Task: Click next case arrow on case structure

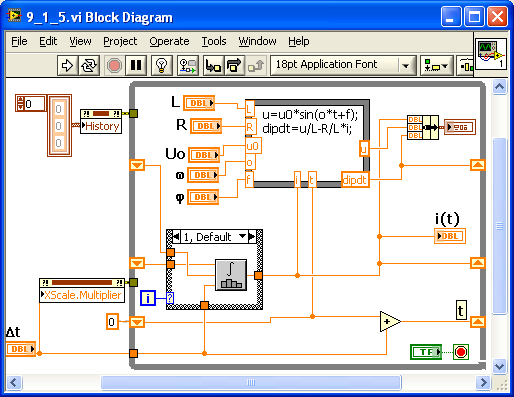Action: click(x=252, y=237)
